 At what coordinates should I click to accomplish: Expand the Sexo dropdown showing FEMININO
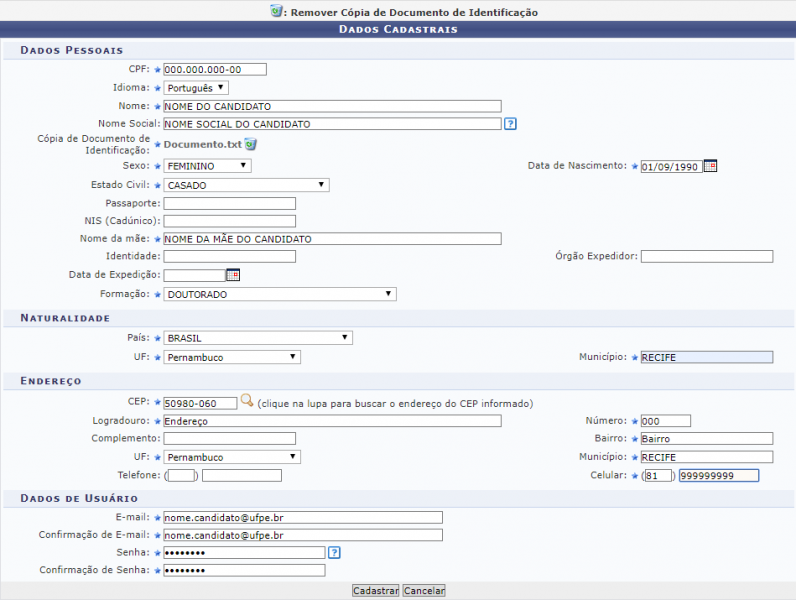click(x=207, y=166)
